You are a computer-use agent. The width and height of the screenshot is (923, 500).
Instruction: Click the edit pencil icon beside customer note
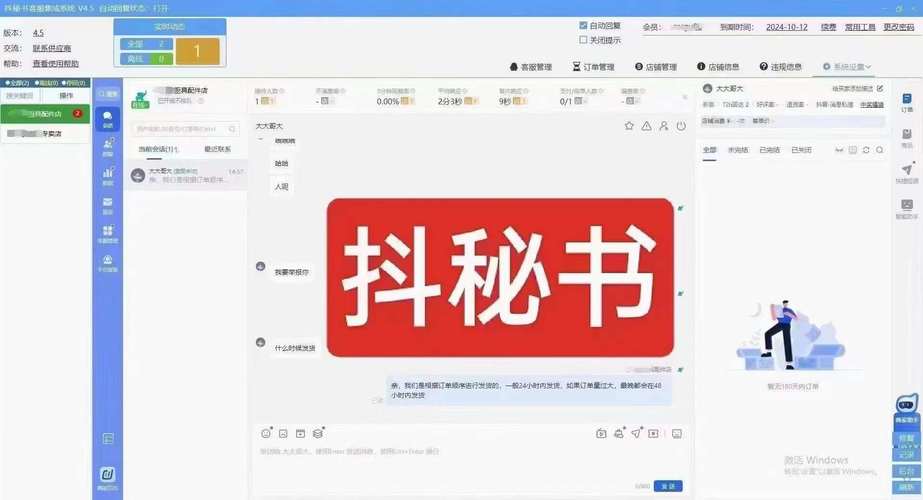pos(880,88)
